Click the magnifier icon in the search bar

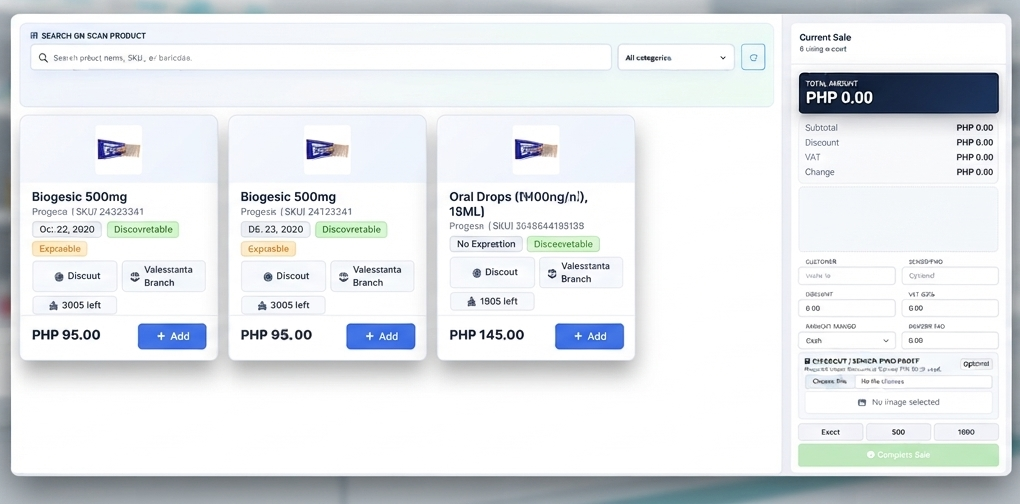43,58
